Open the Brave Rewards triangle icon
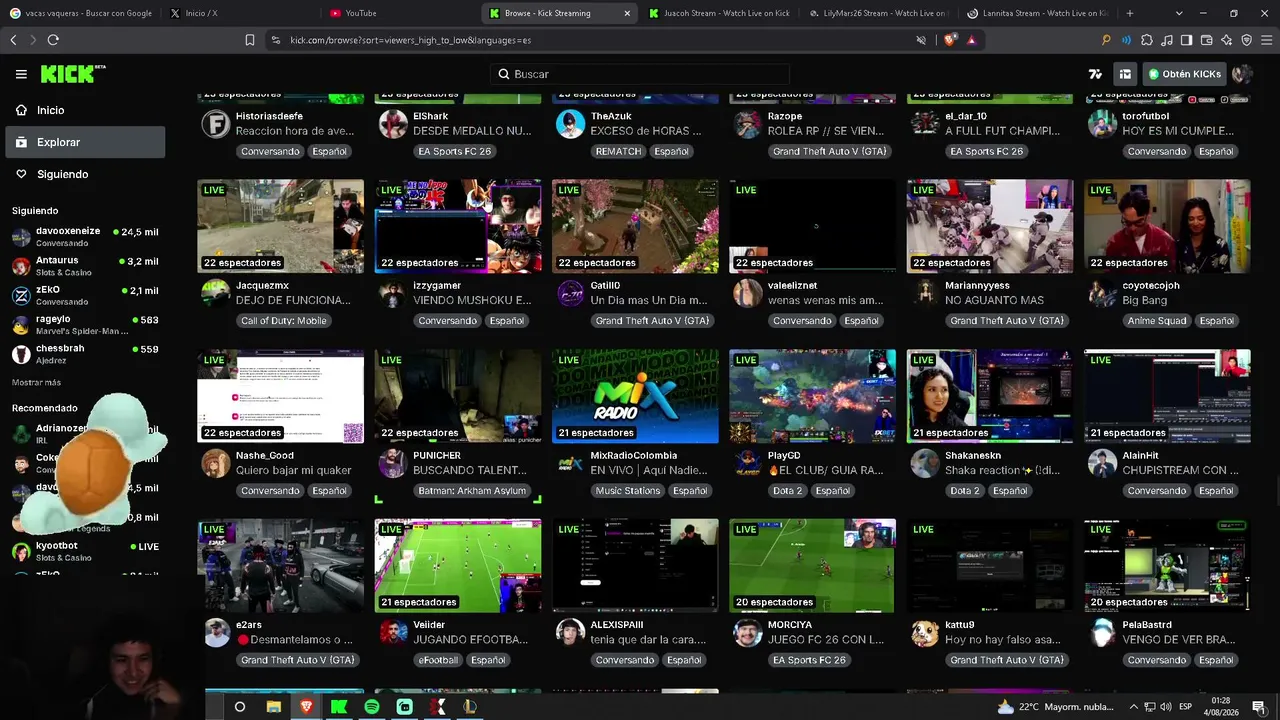 point(971,40)
